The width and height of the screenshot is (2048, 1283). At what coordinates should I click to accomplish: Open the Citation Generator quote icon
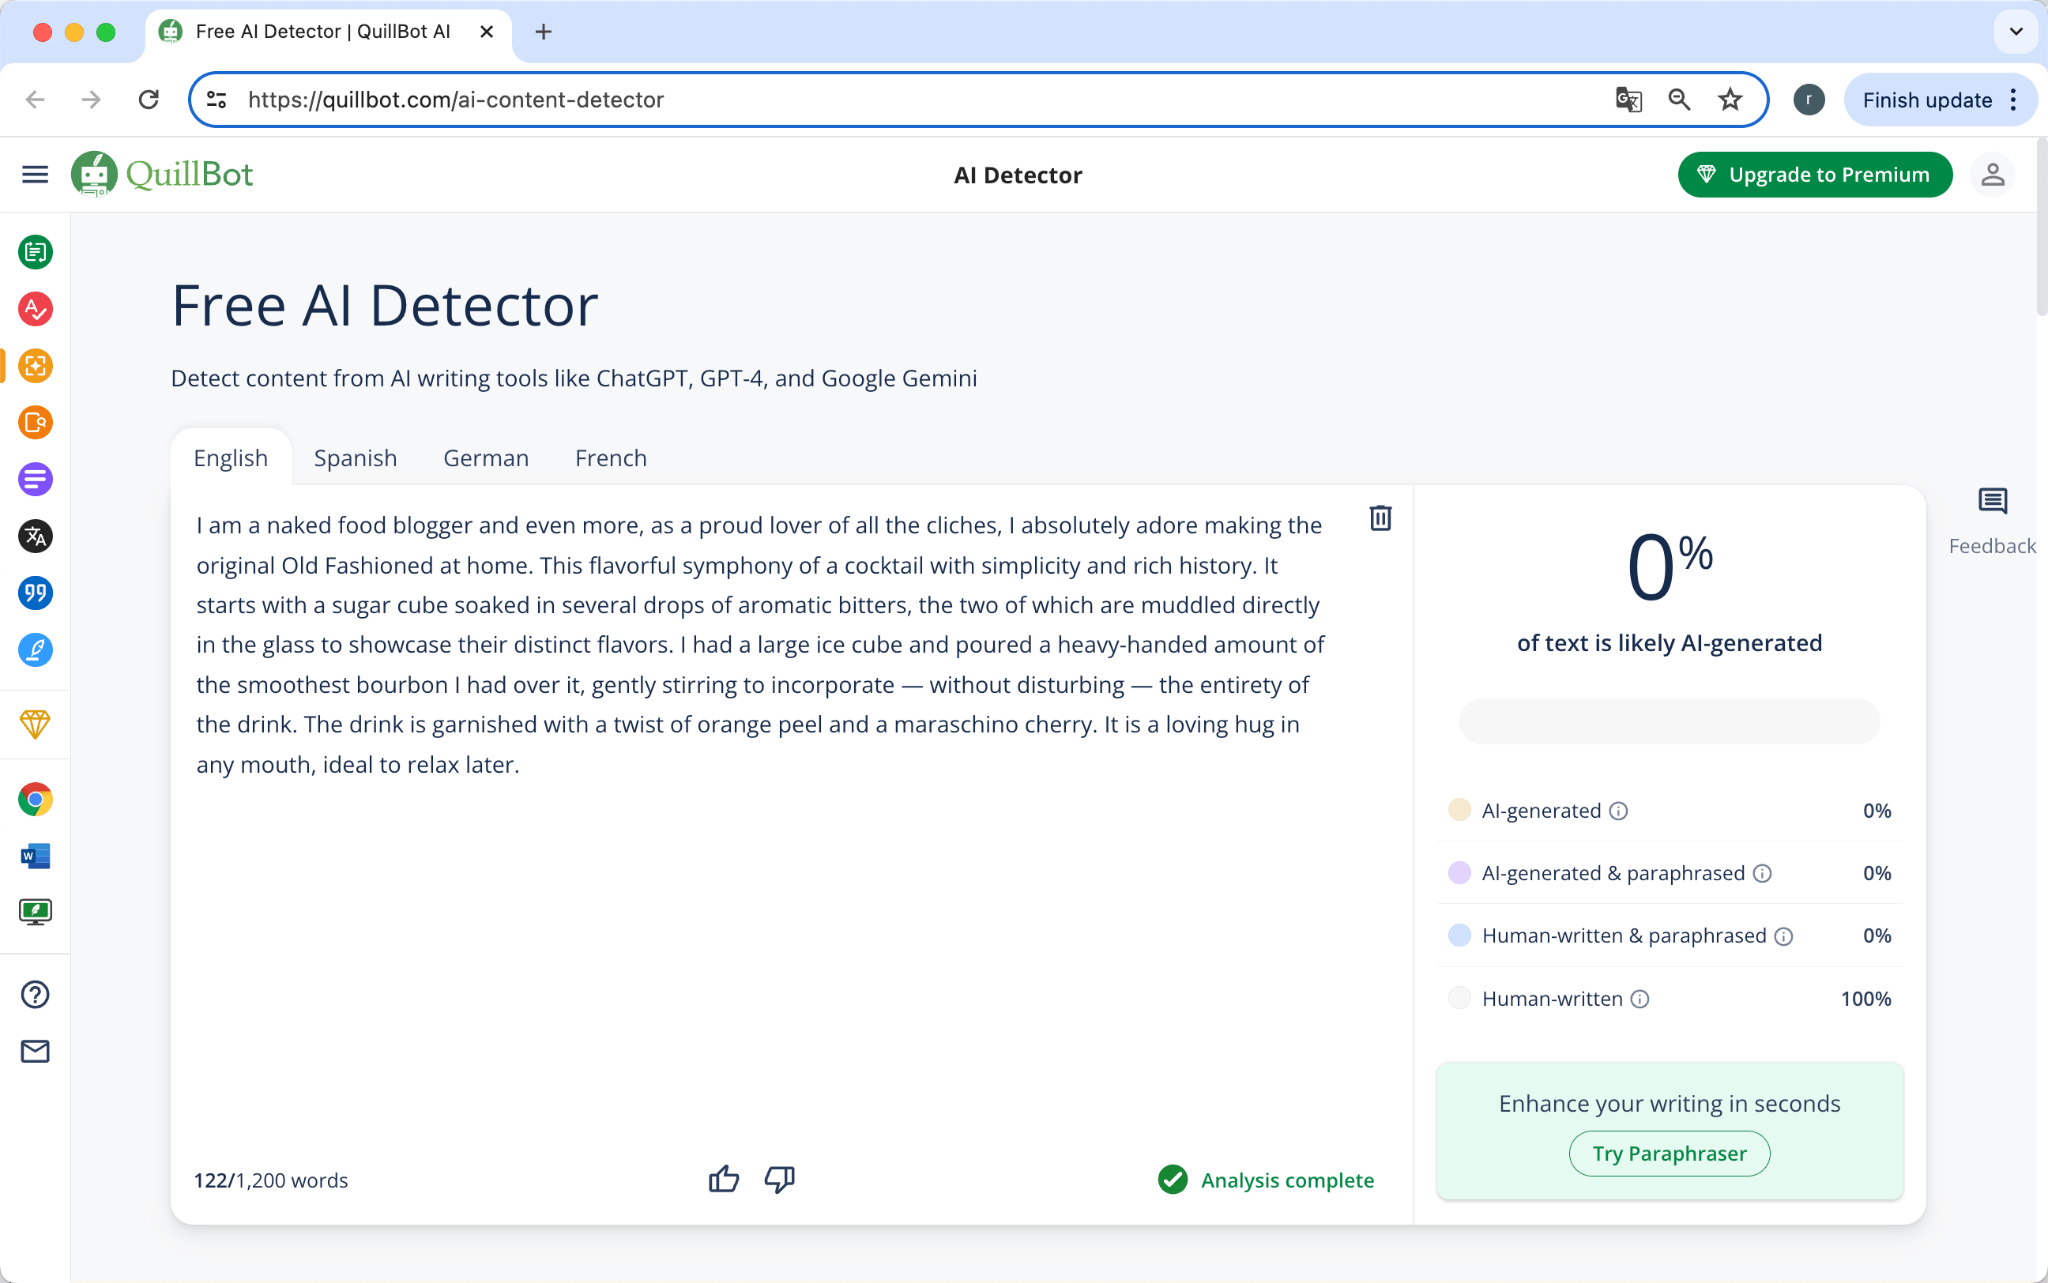35,594
